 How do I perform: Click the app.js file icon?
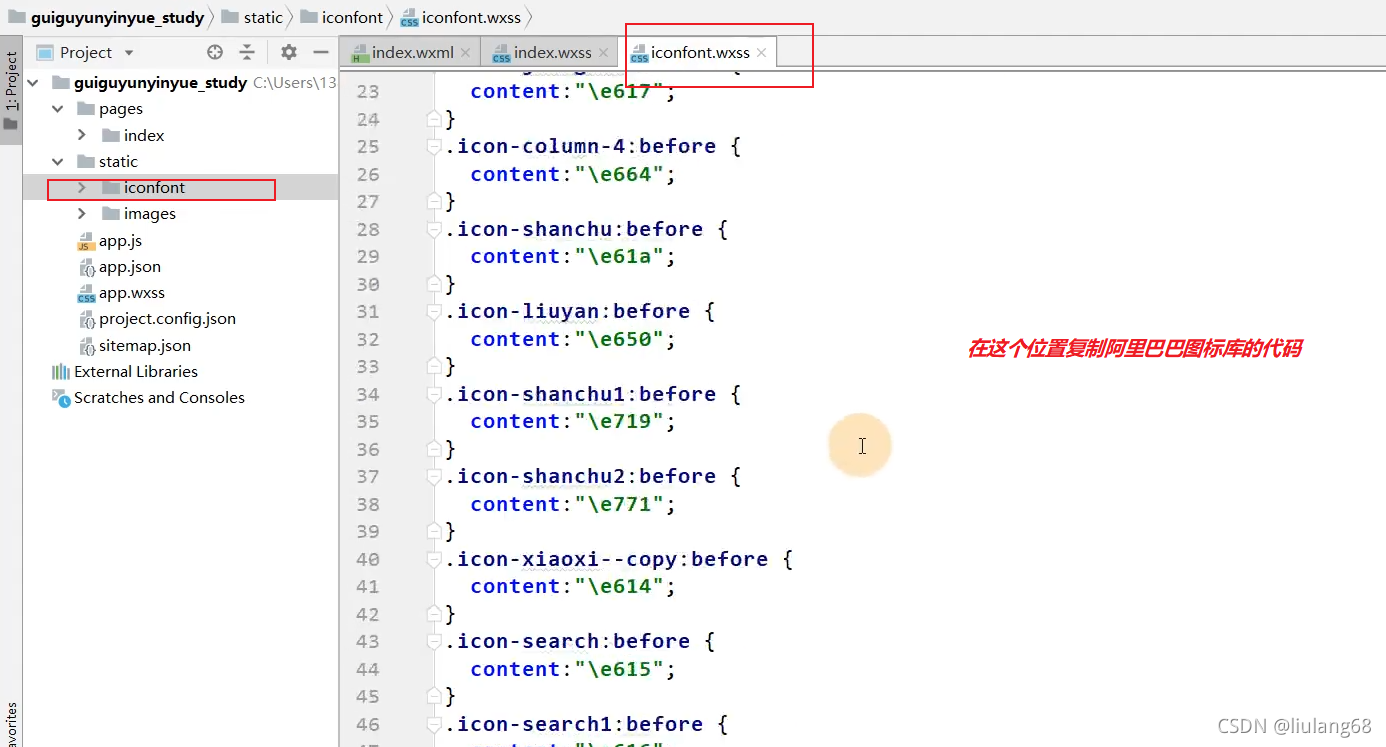(86, 241)
